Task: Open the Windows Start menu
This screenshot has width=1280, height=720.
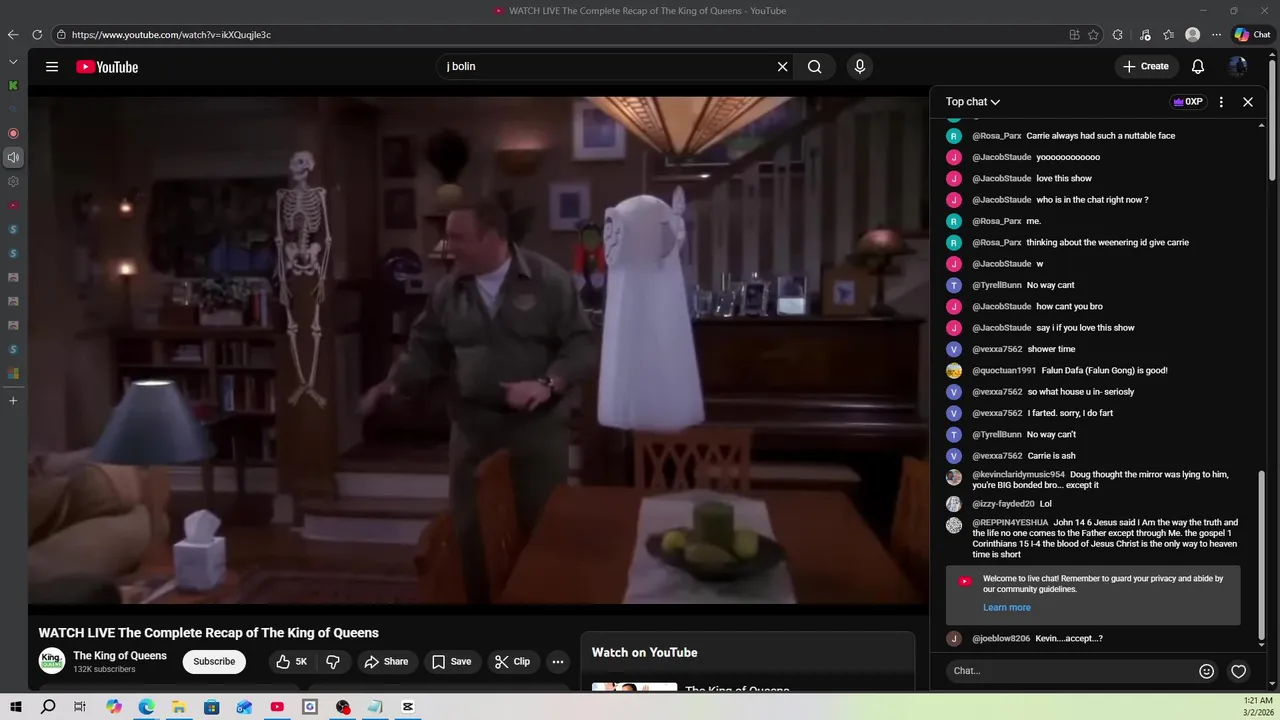Action: pos(16,707)
